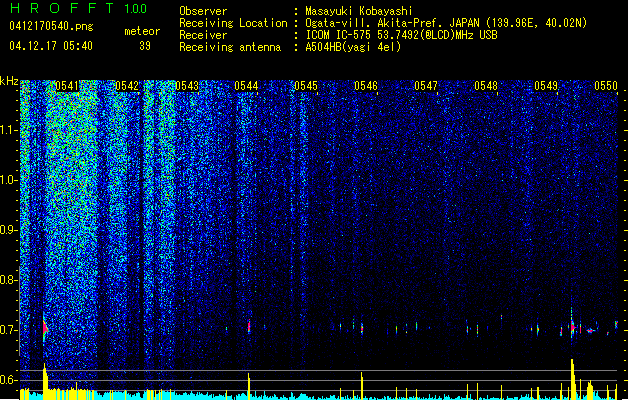Click the 0548 time marker
The image size is (629, 400).
tap(486, 86)
